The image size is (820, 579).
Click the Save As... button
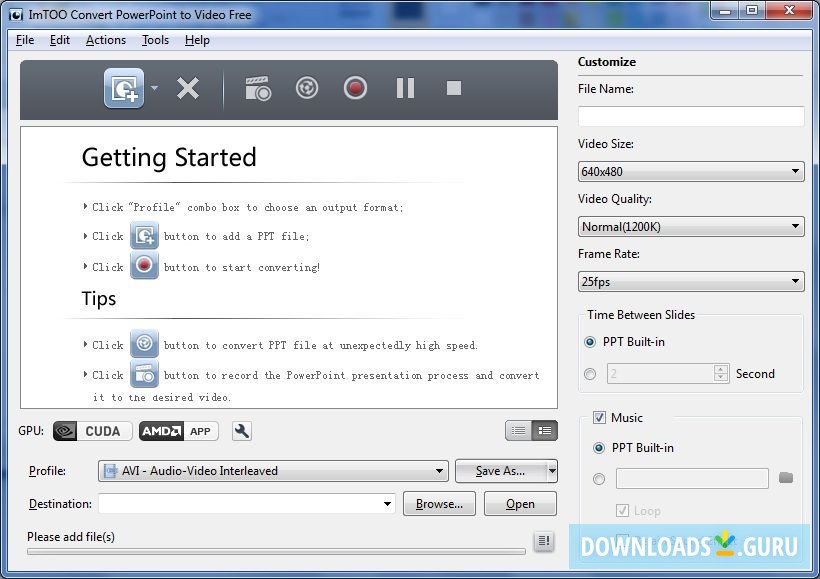[500, 471]
